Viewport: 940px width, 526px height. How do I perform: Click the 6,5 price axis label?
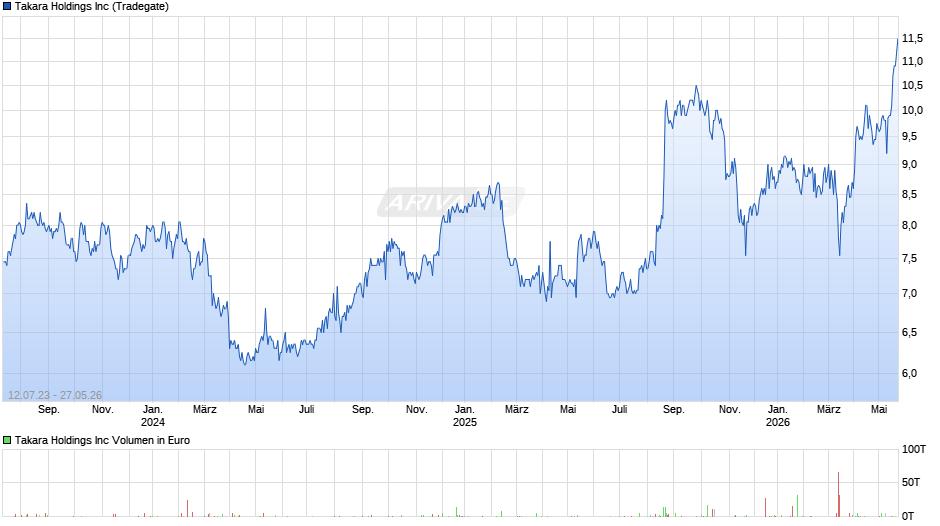(x=909, y=332)
